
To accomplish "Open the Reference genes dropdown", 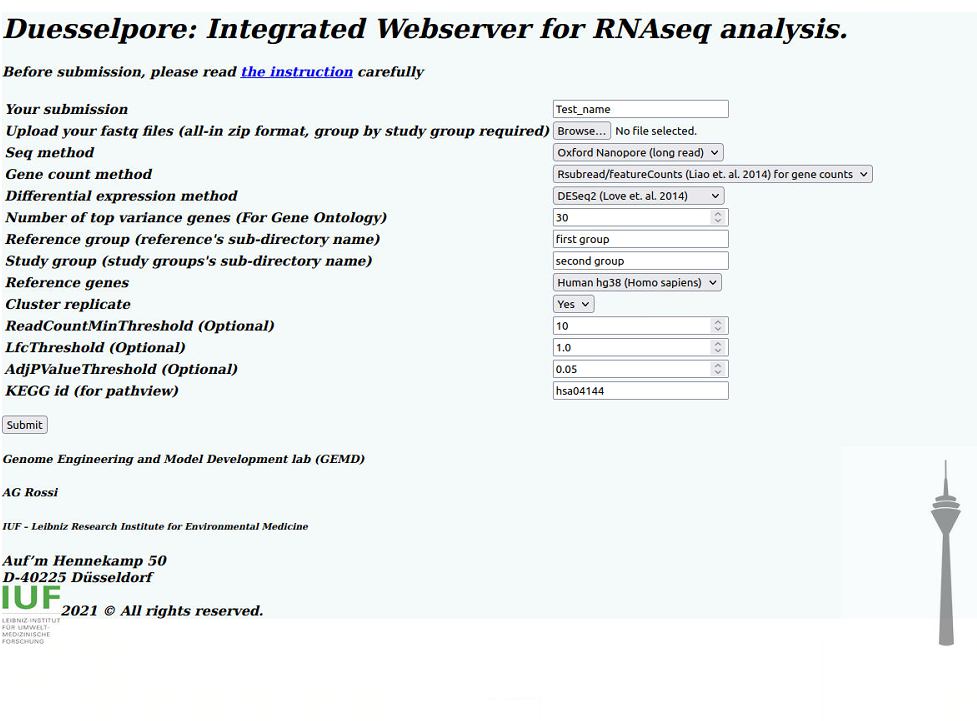I will (637, 282).
